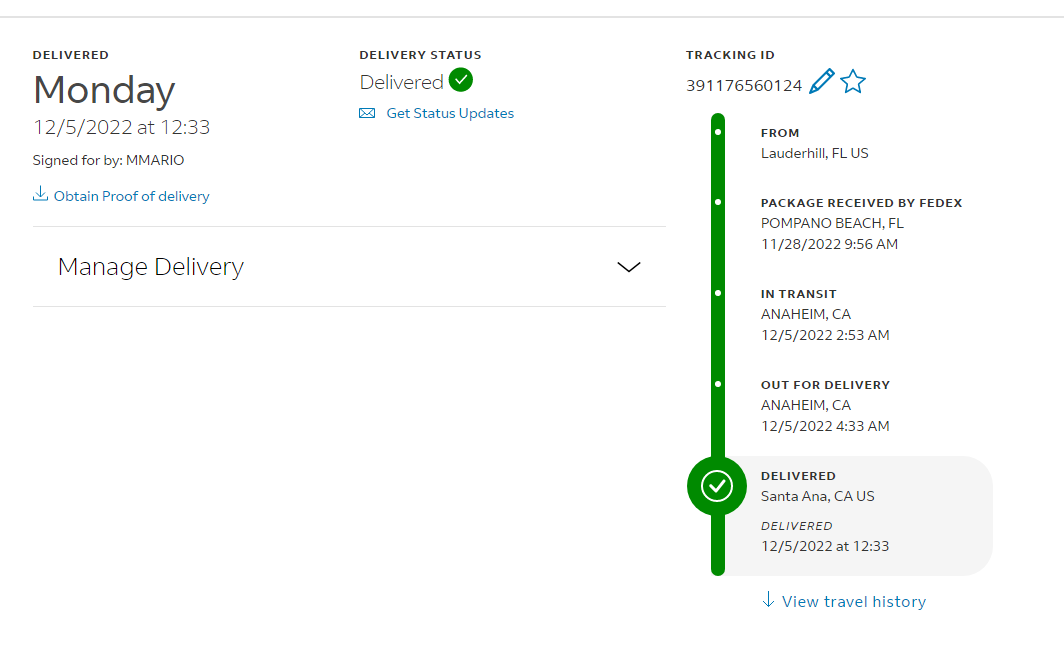
Task: Click the Out for Delivery timeline marker
Action: point(718,384)
